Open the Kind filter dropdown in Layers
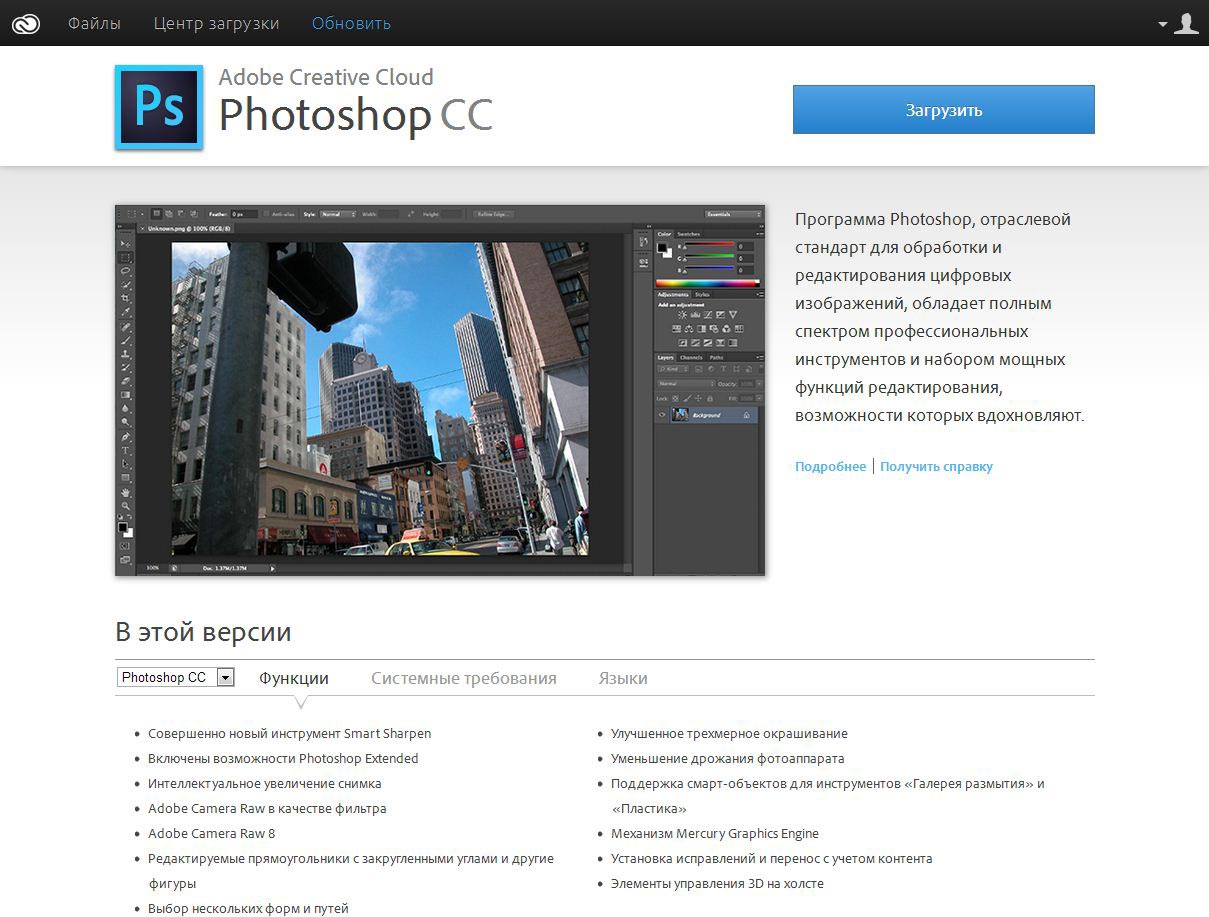1209x917 pixels. click(x=673, y=369)
